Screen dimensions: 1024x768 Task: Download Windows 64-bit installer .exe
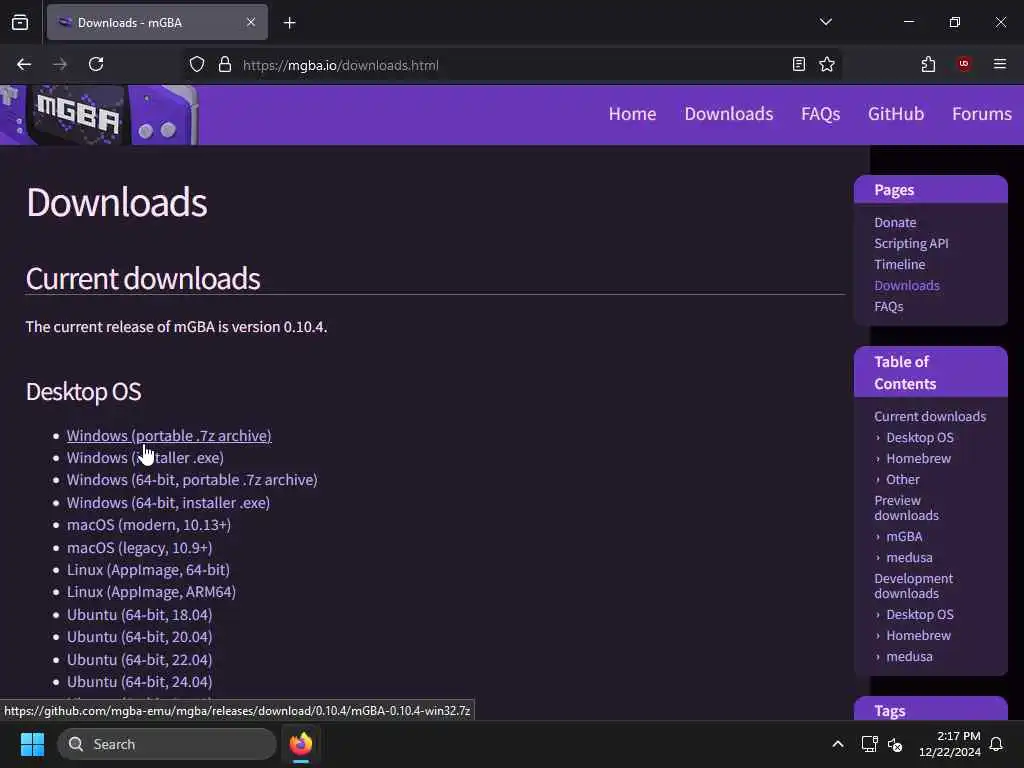[168, 503]
